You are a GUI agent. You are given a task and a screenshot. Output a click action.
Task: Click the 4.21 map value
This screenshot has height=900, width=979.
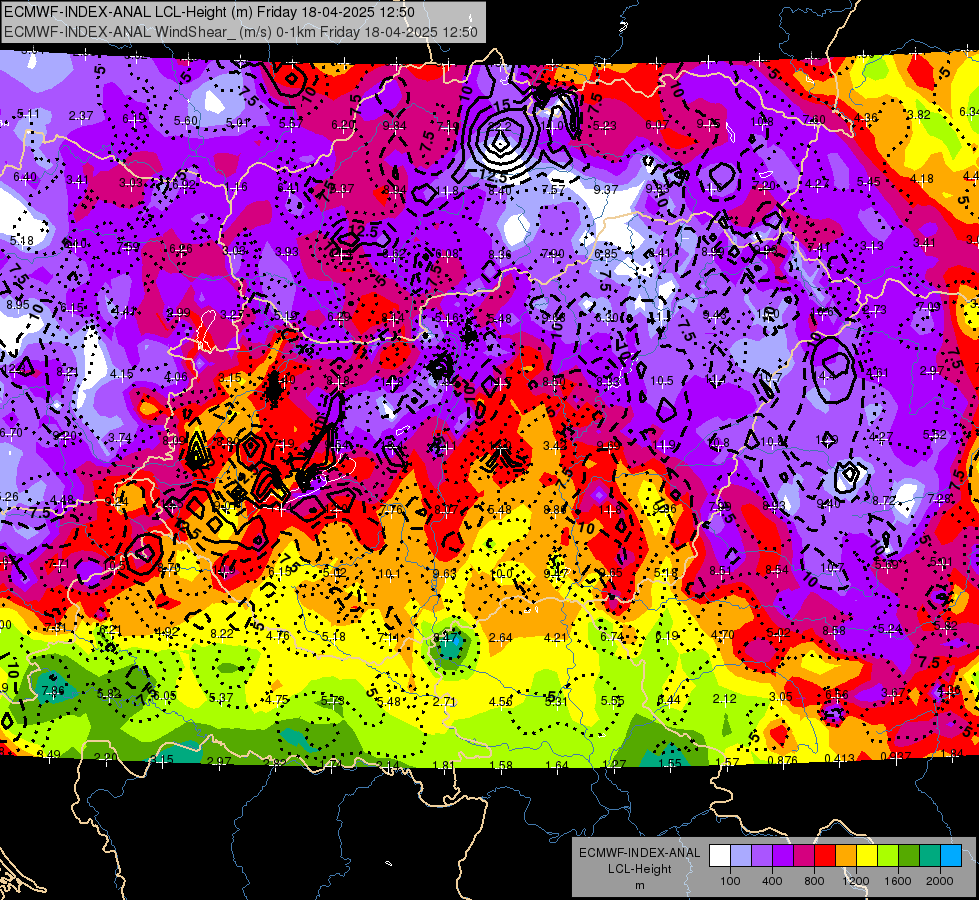pos(555,638)
